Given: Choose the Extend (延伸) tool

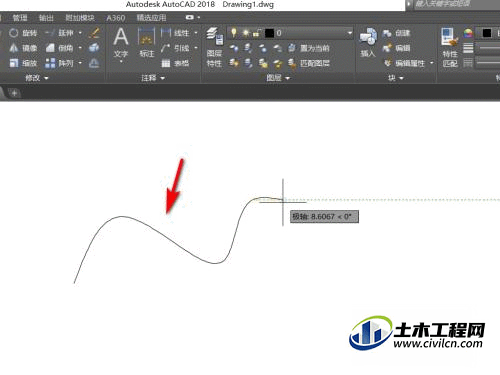Looking at the screenshot, I should point(59,33).
